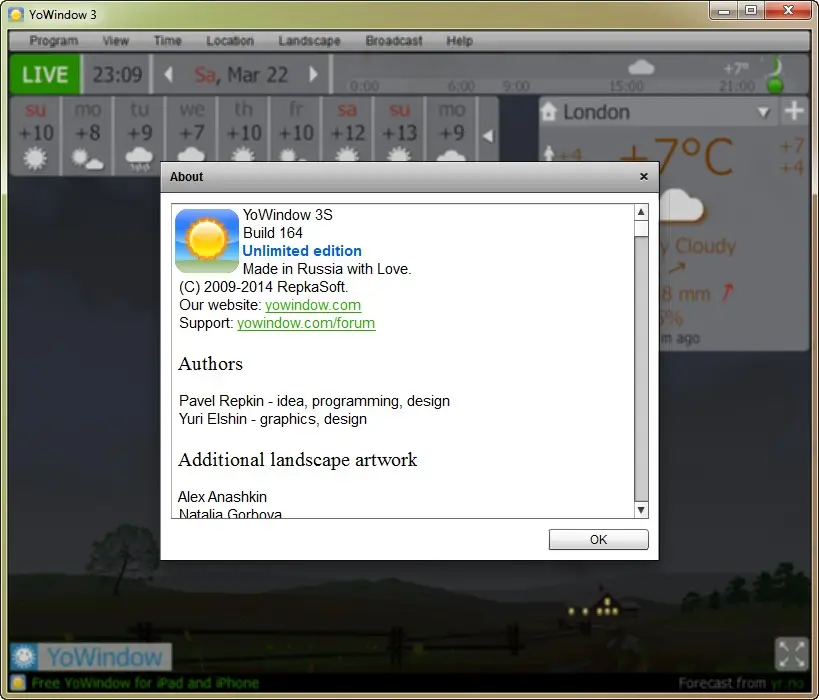Toggle the LIVE mode button
The height and width of the screenshot is (700, 819).
pyautogui.click(x=45, y=74)
